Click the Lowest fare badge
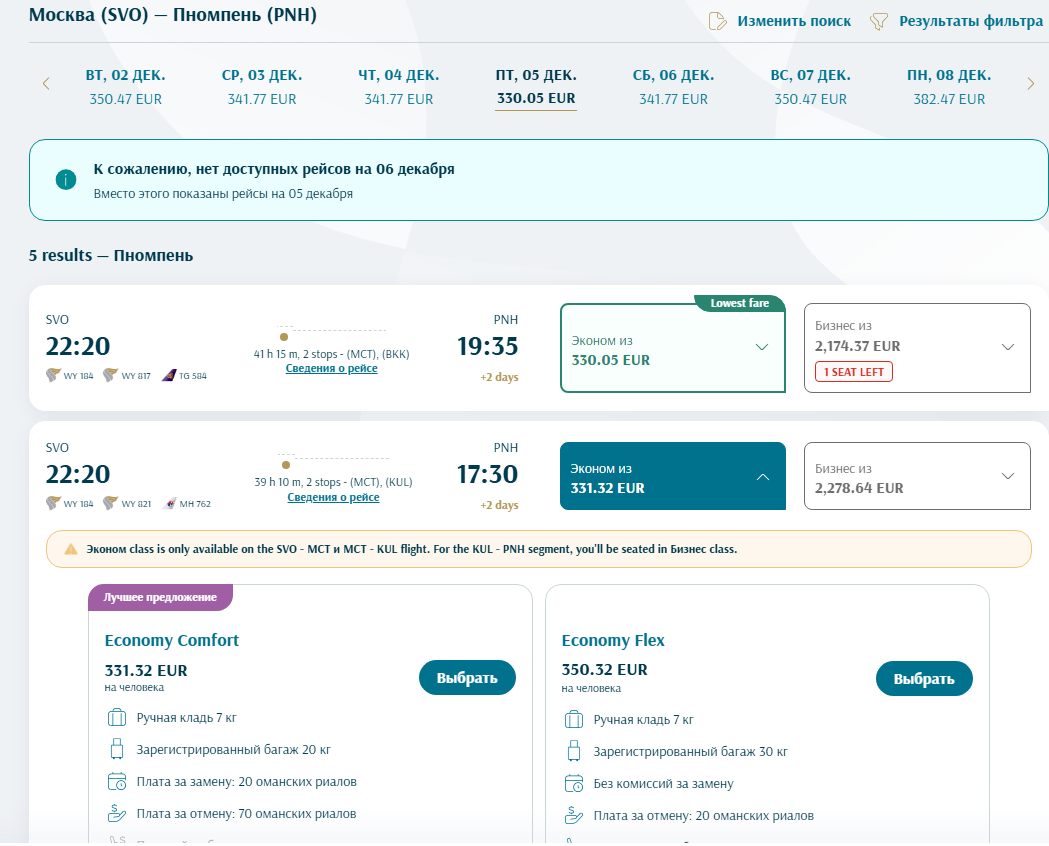1049x846 pixels. [739, 303]
